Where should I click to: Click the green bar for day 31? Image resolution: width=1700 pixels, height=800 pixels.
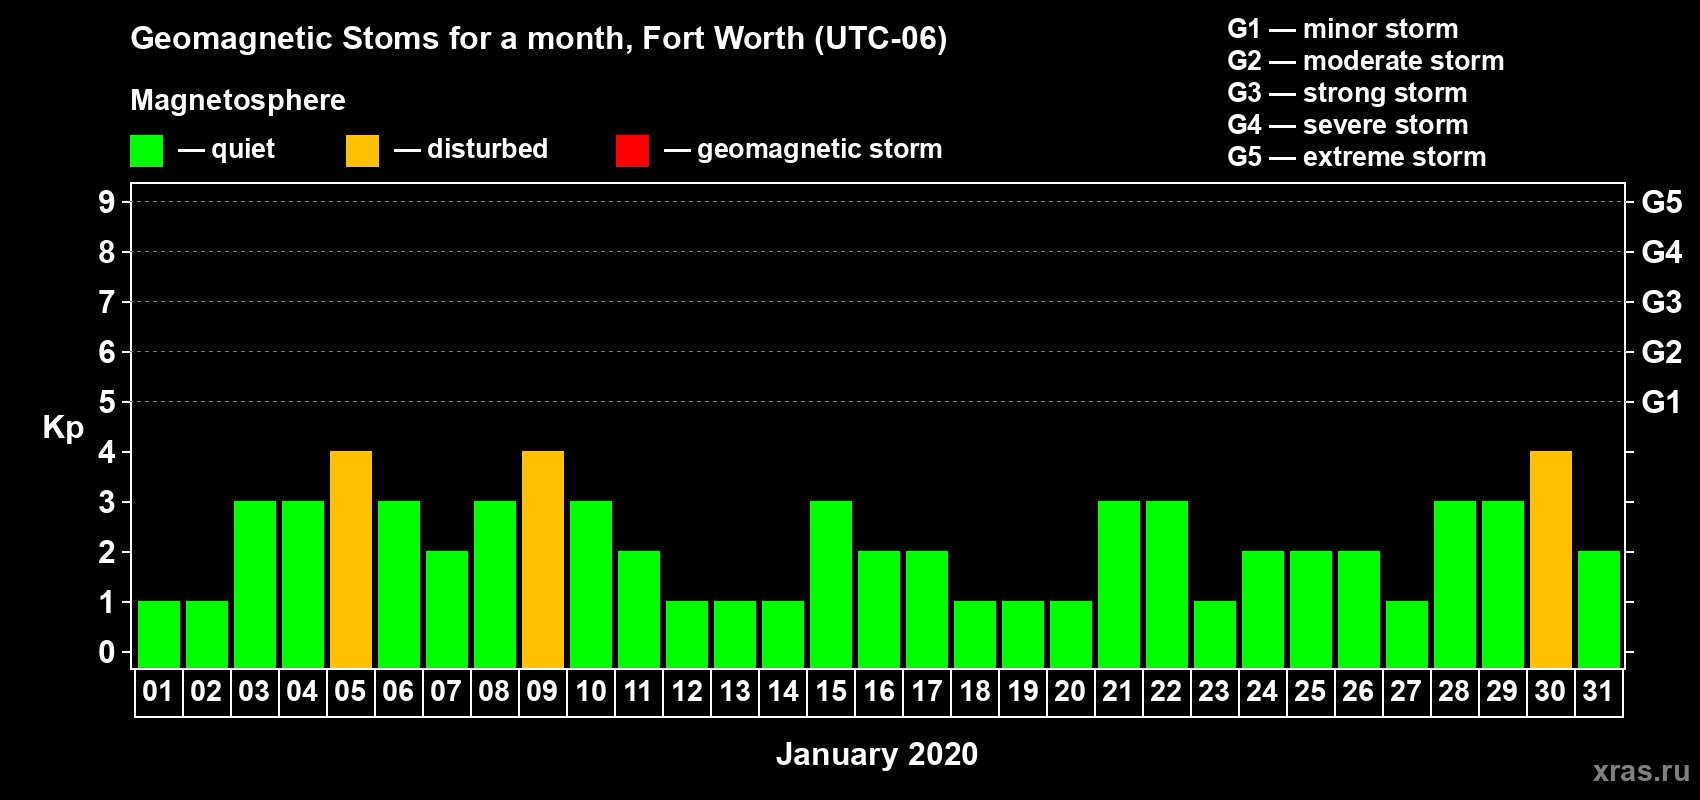(x=1599, y=610)
